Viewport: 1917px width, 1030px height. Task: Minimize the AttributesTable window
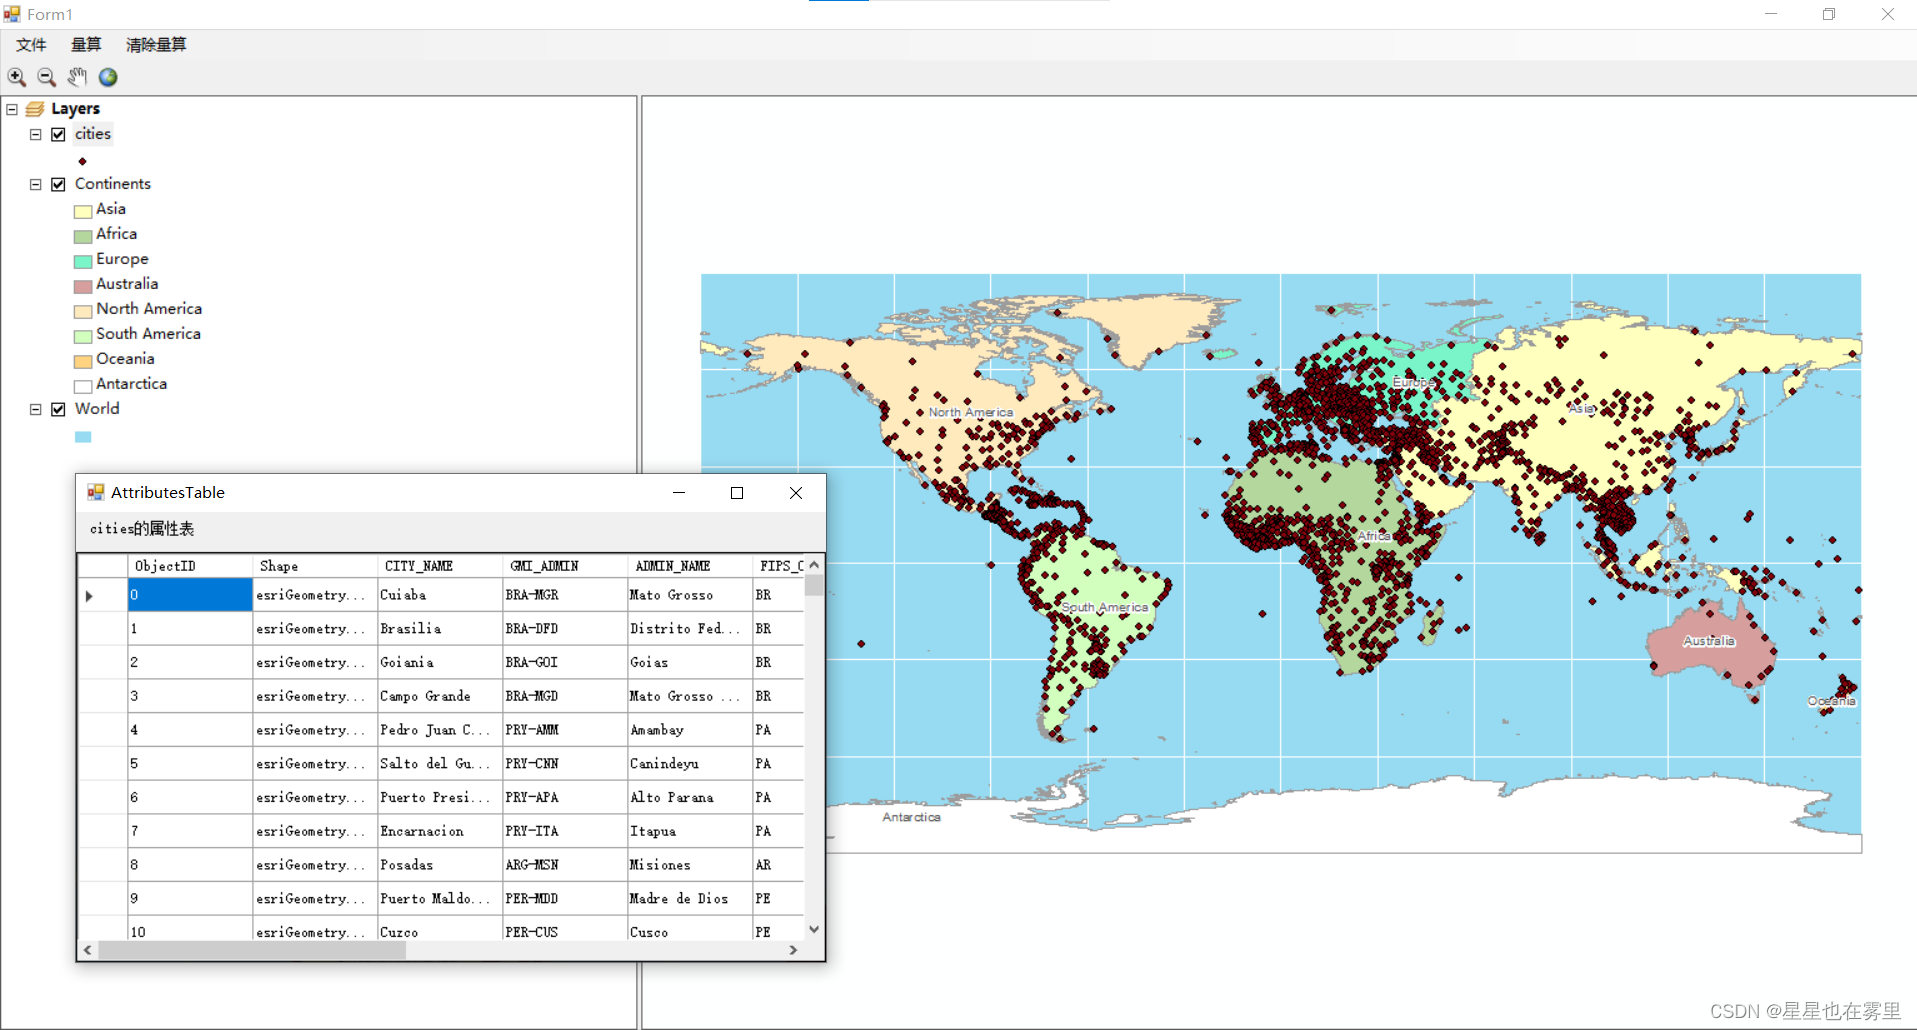tap(679, 492)
